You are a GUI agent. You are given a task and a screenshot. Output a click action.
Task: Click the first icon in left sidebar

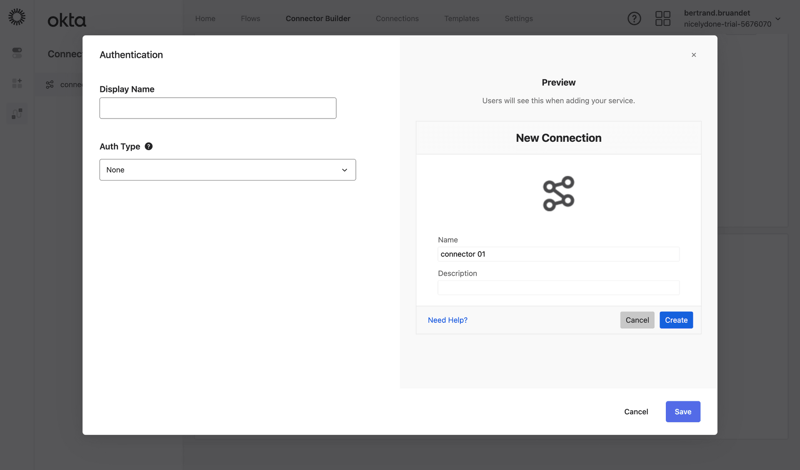[x=17, y=53]
